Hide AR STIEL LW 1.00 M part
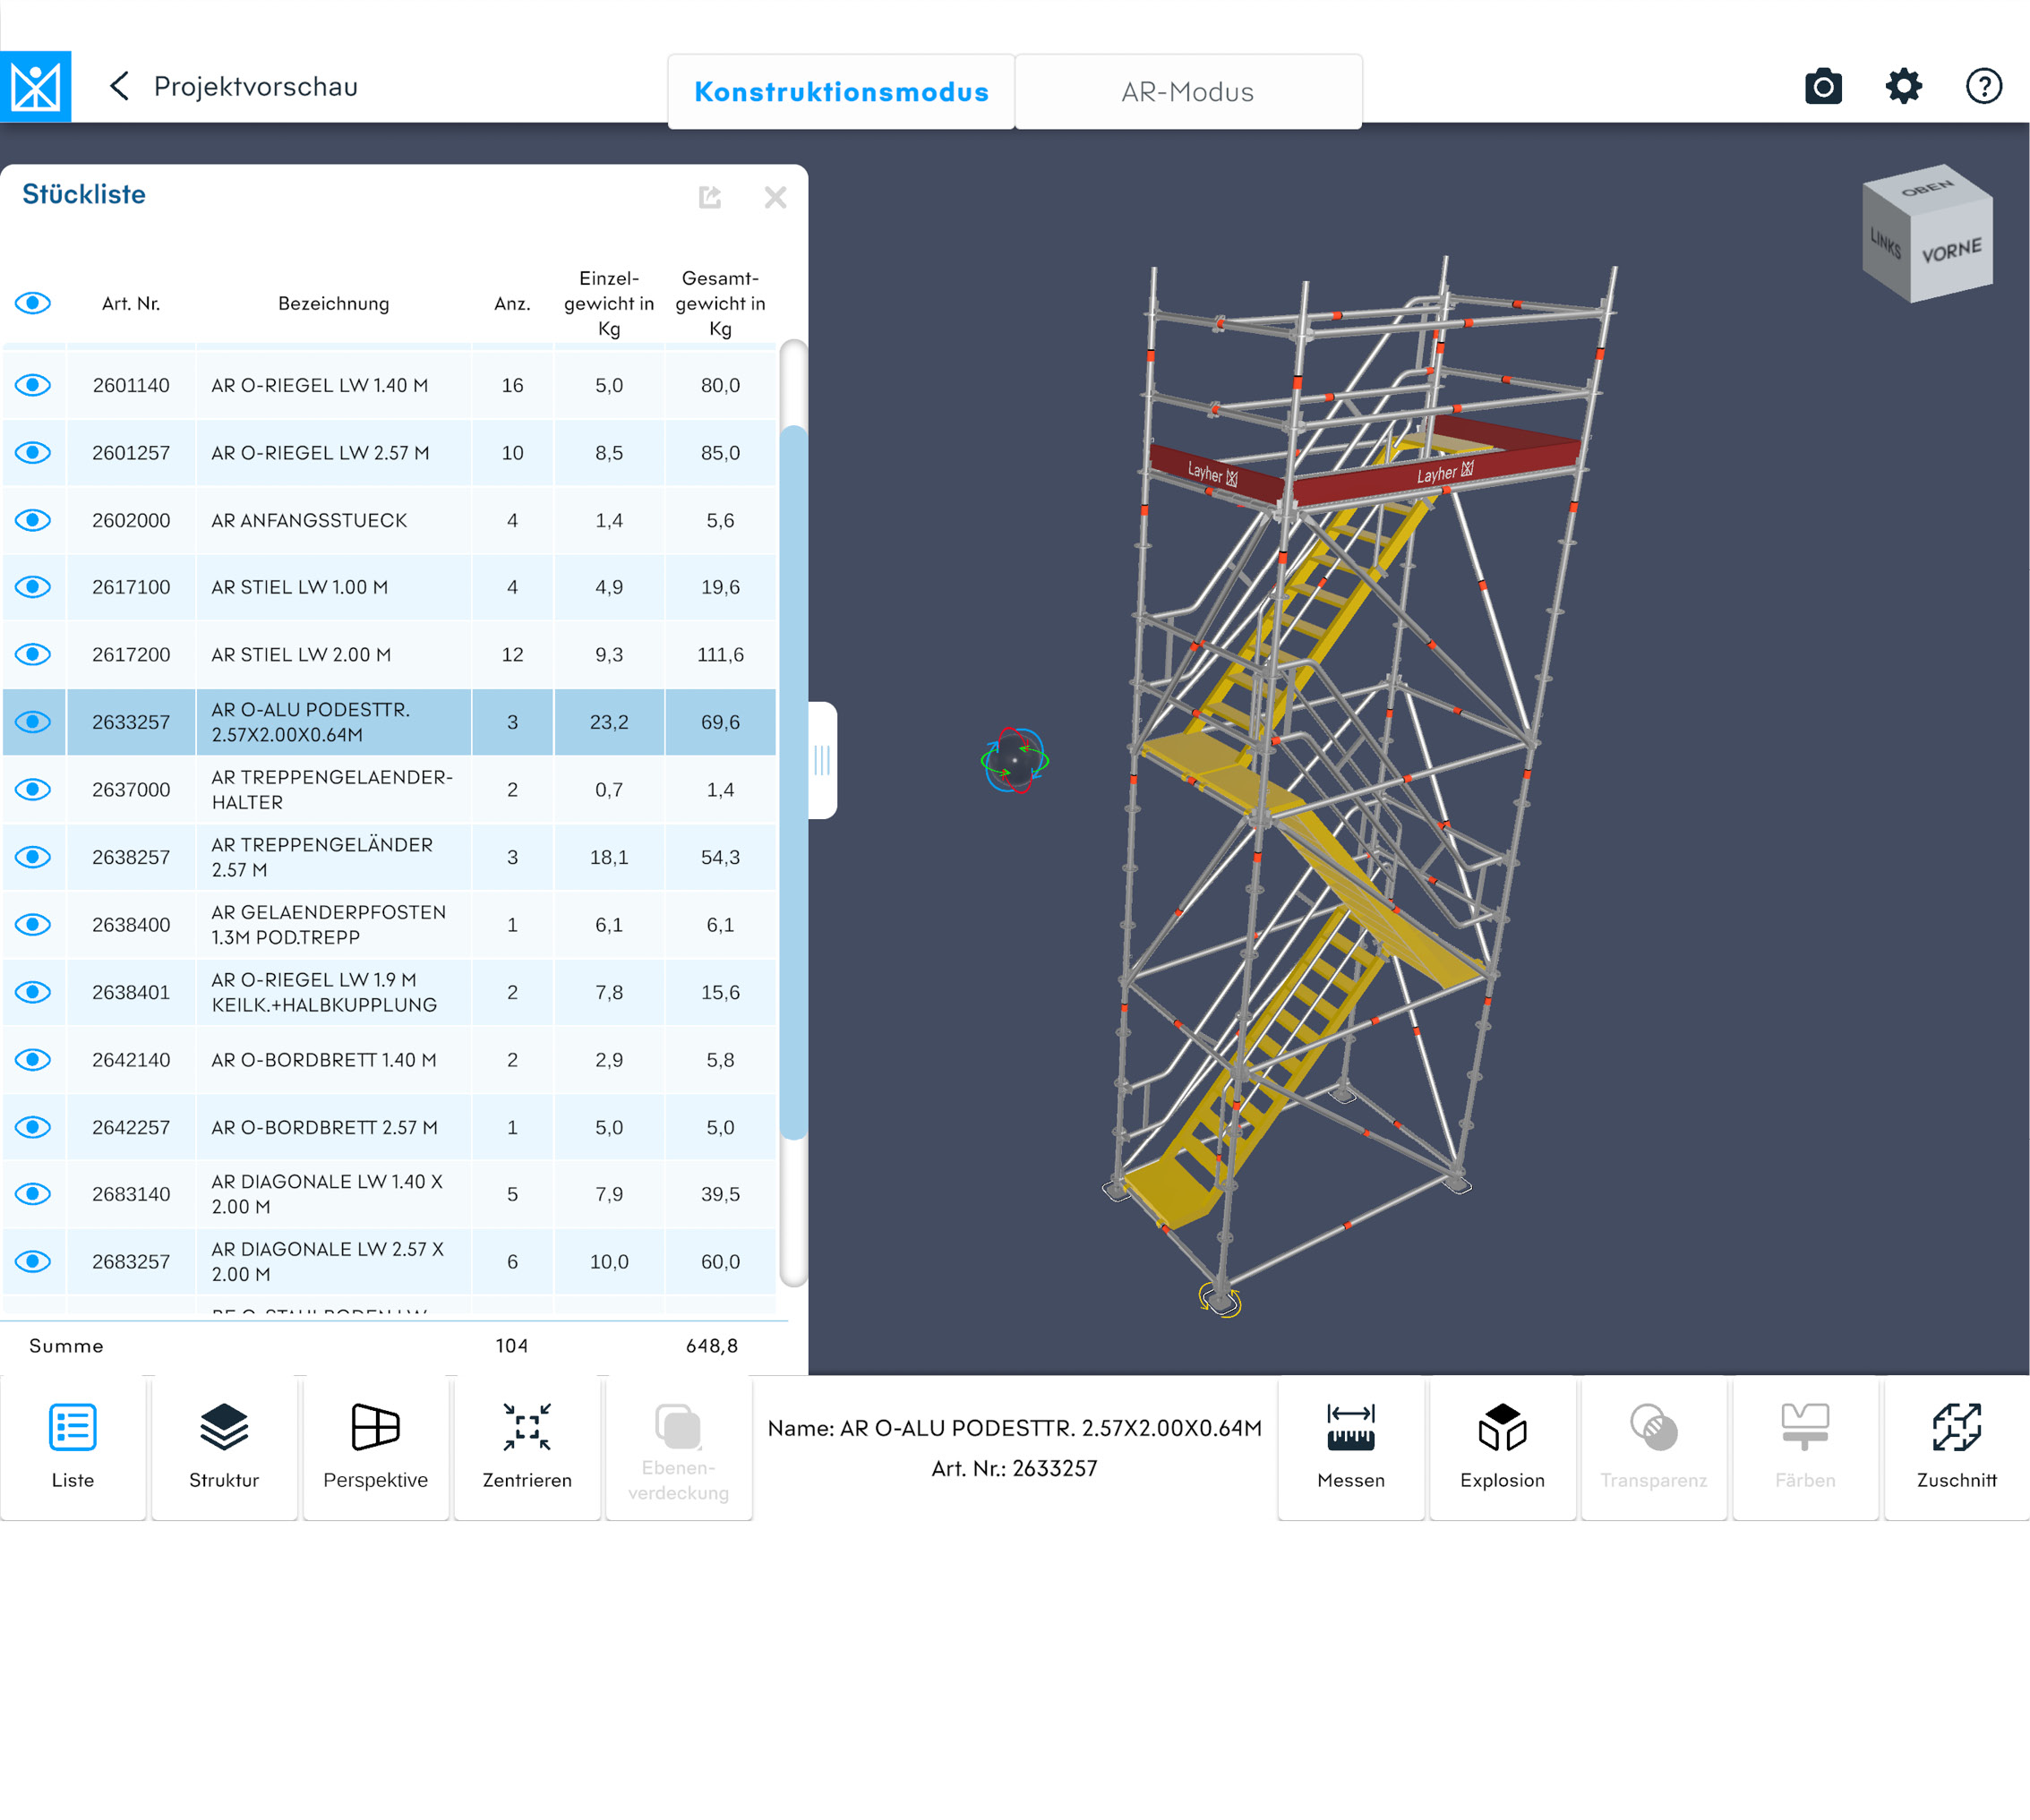 (x=33, y=587)
